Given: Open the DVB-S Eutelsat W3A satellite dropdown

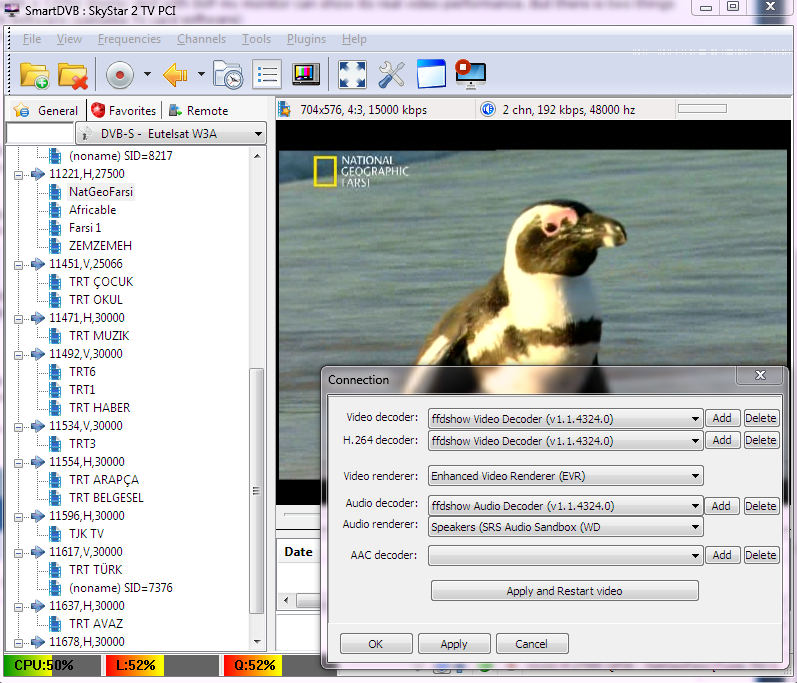Looking at the screenshot, I should tap(171, 133).
